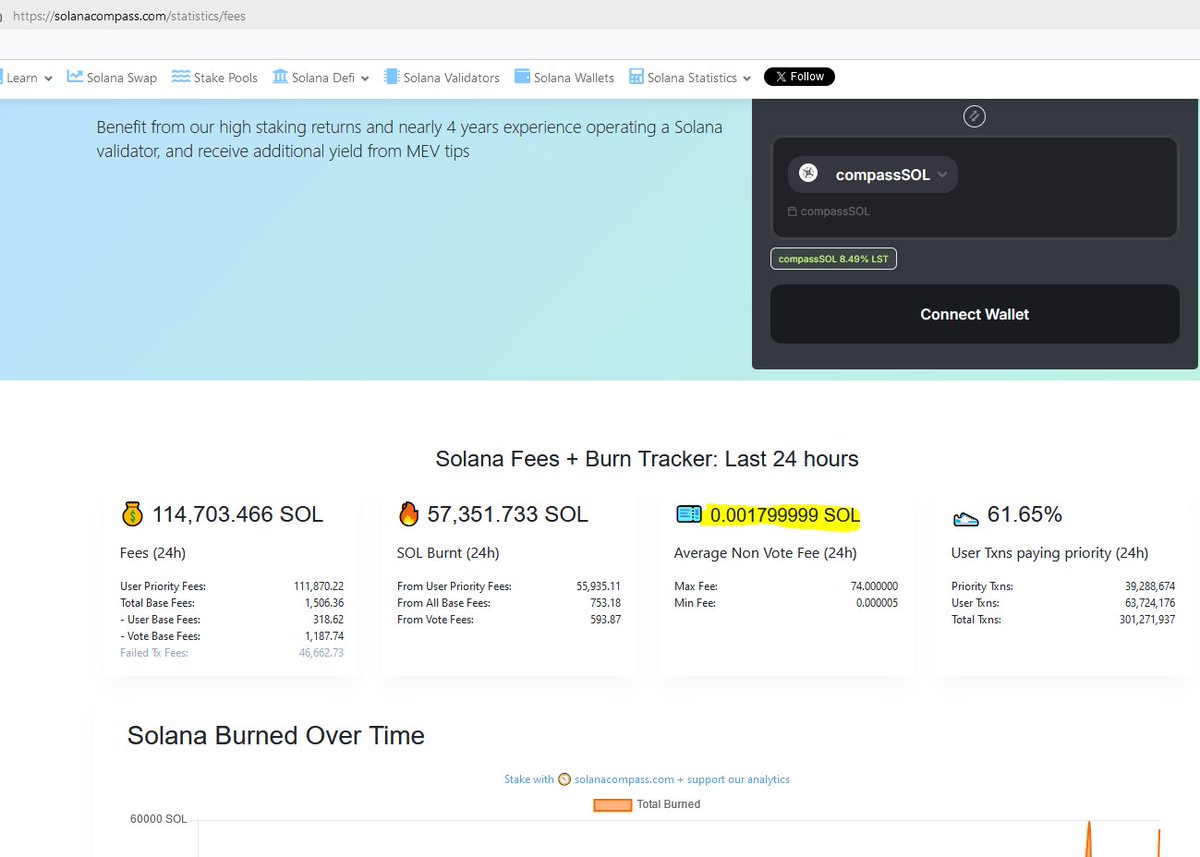Click the solanacompass logo in chart caption

pyautogui.click(x=564, y=780)
